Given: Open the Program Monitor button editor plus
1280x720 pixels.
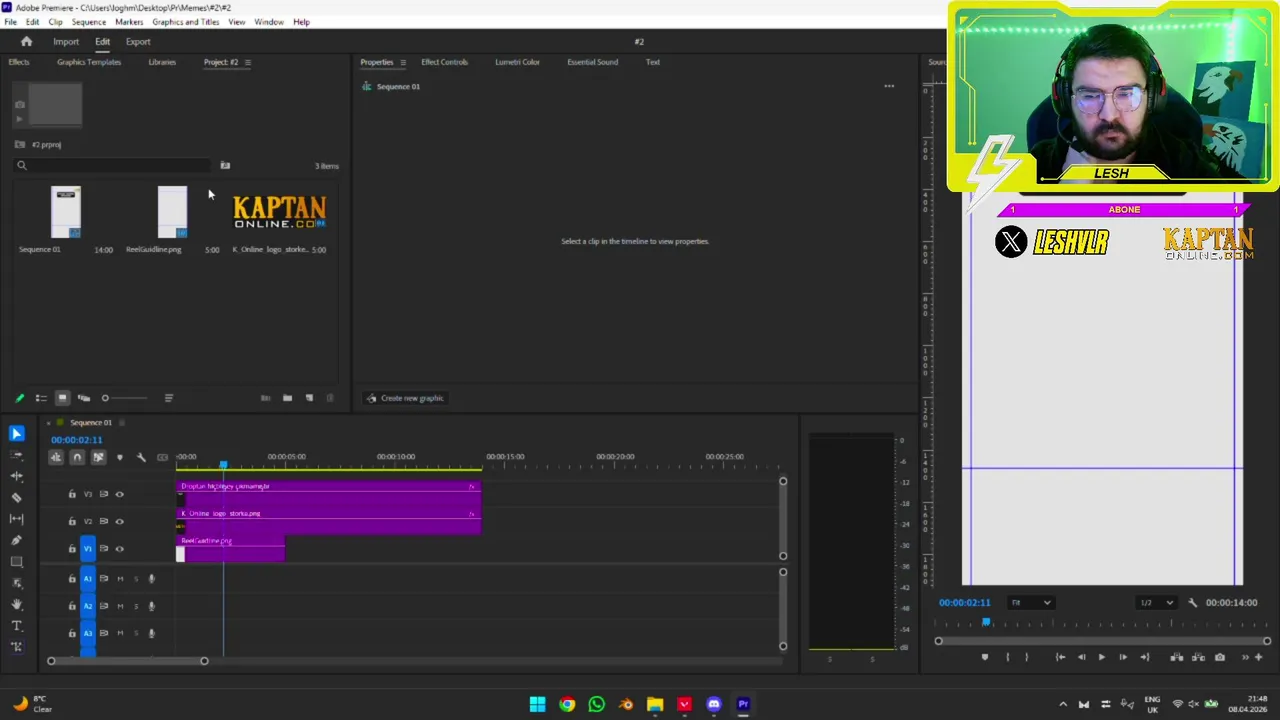Looking at the screenshot, I should 1258,657.
